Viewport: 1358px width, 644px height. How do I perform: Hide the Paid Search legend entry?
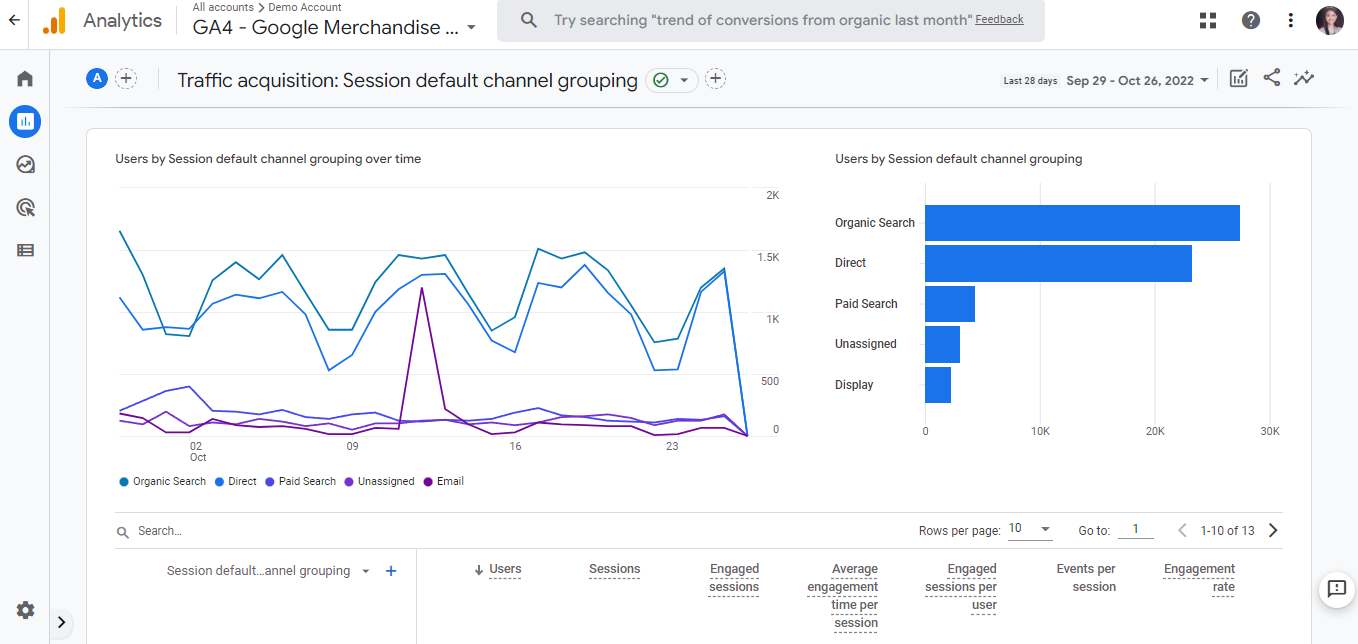coord(300,481)
